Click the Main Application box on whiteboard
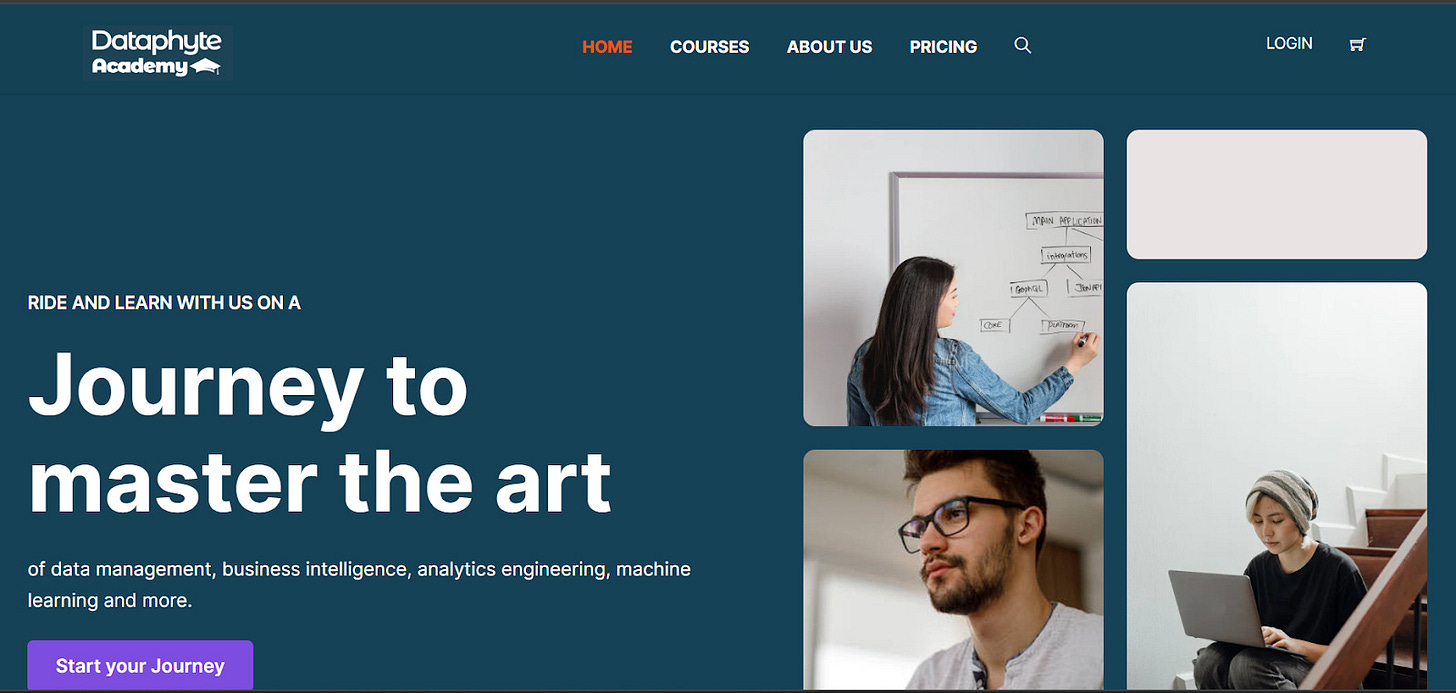 coord(1064,220)
